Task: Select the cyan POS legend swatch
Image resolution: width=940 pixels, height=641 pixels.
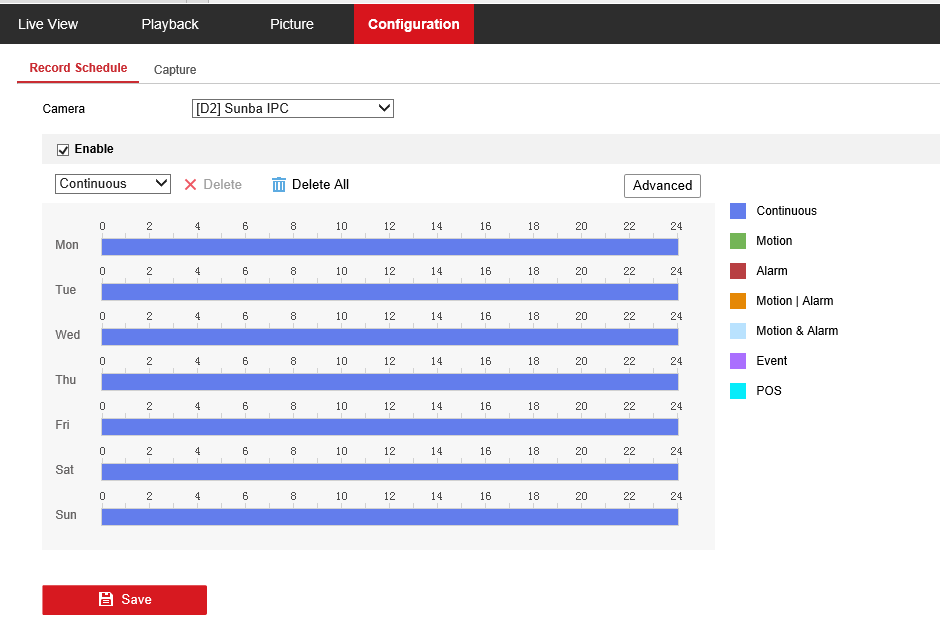Action: point(738,390)
